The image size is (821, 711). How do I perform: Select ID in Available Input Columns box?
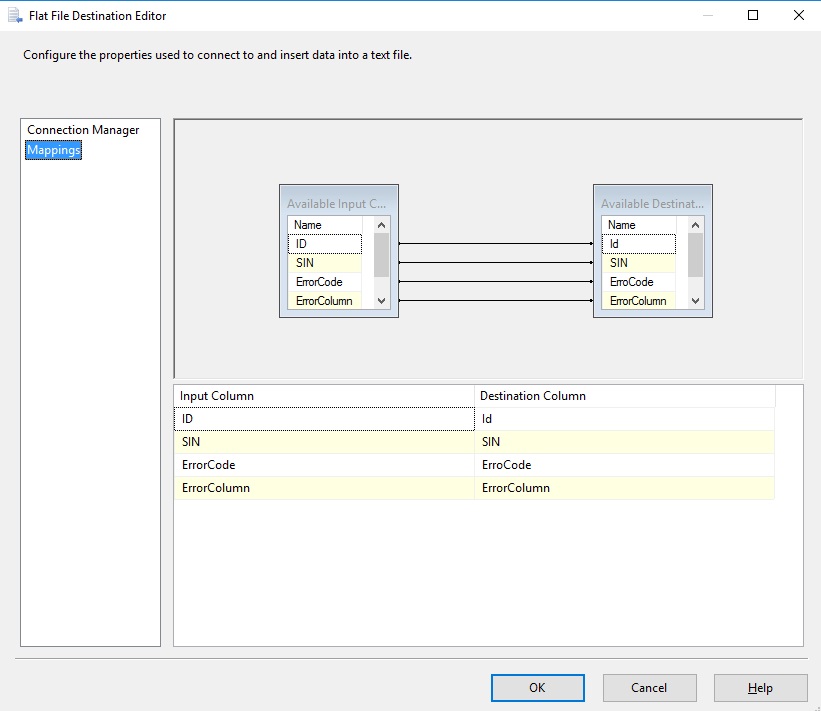[x=325, y=244]
